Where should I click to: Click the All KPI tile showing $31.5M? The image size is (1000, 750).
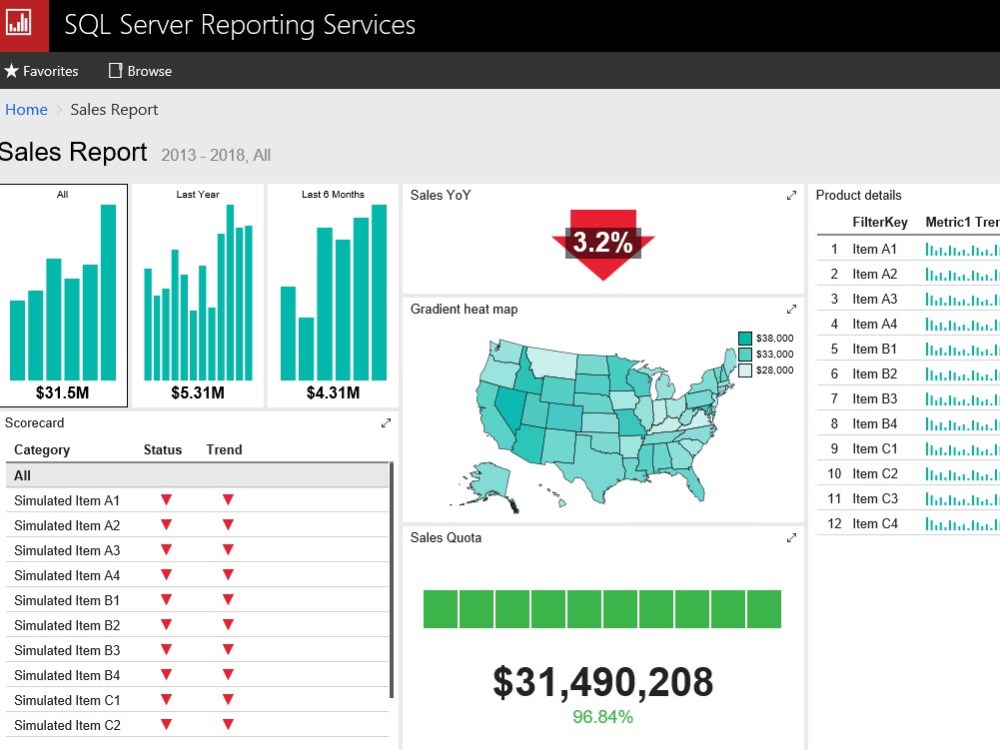tap(64, 294)
